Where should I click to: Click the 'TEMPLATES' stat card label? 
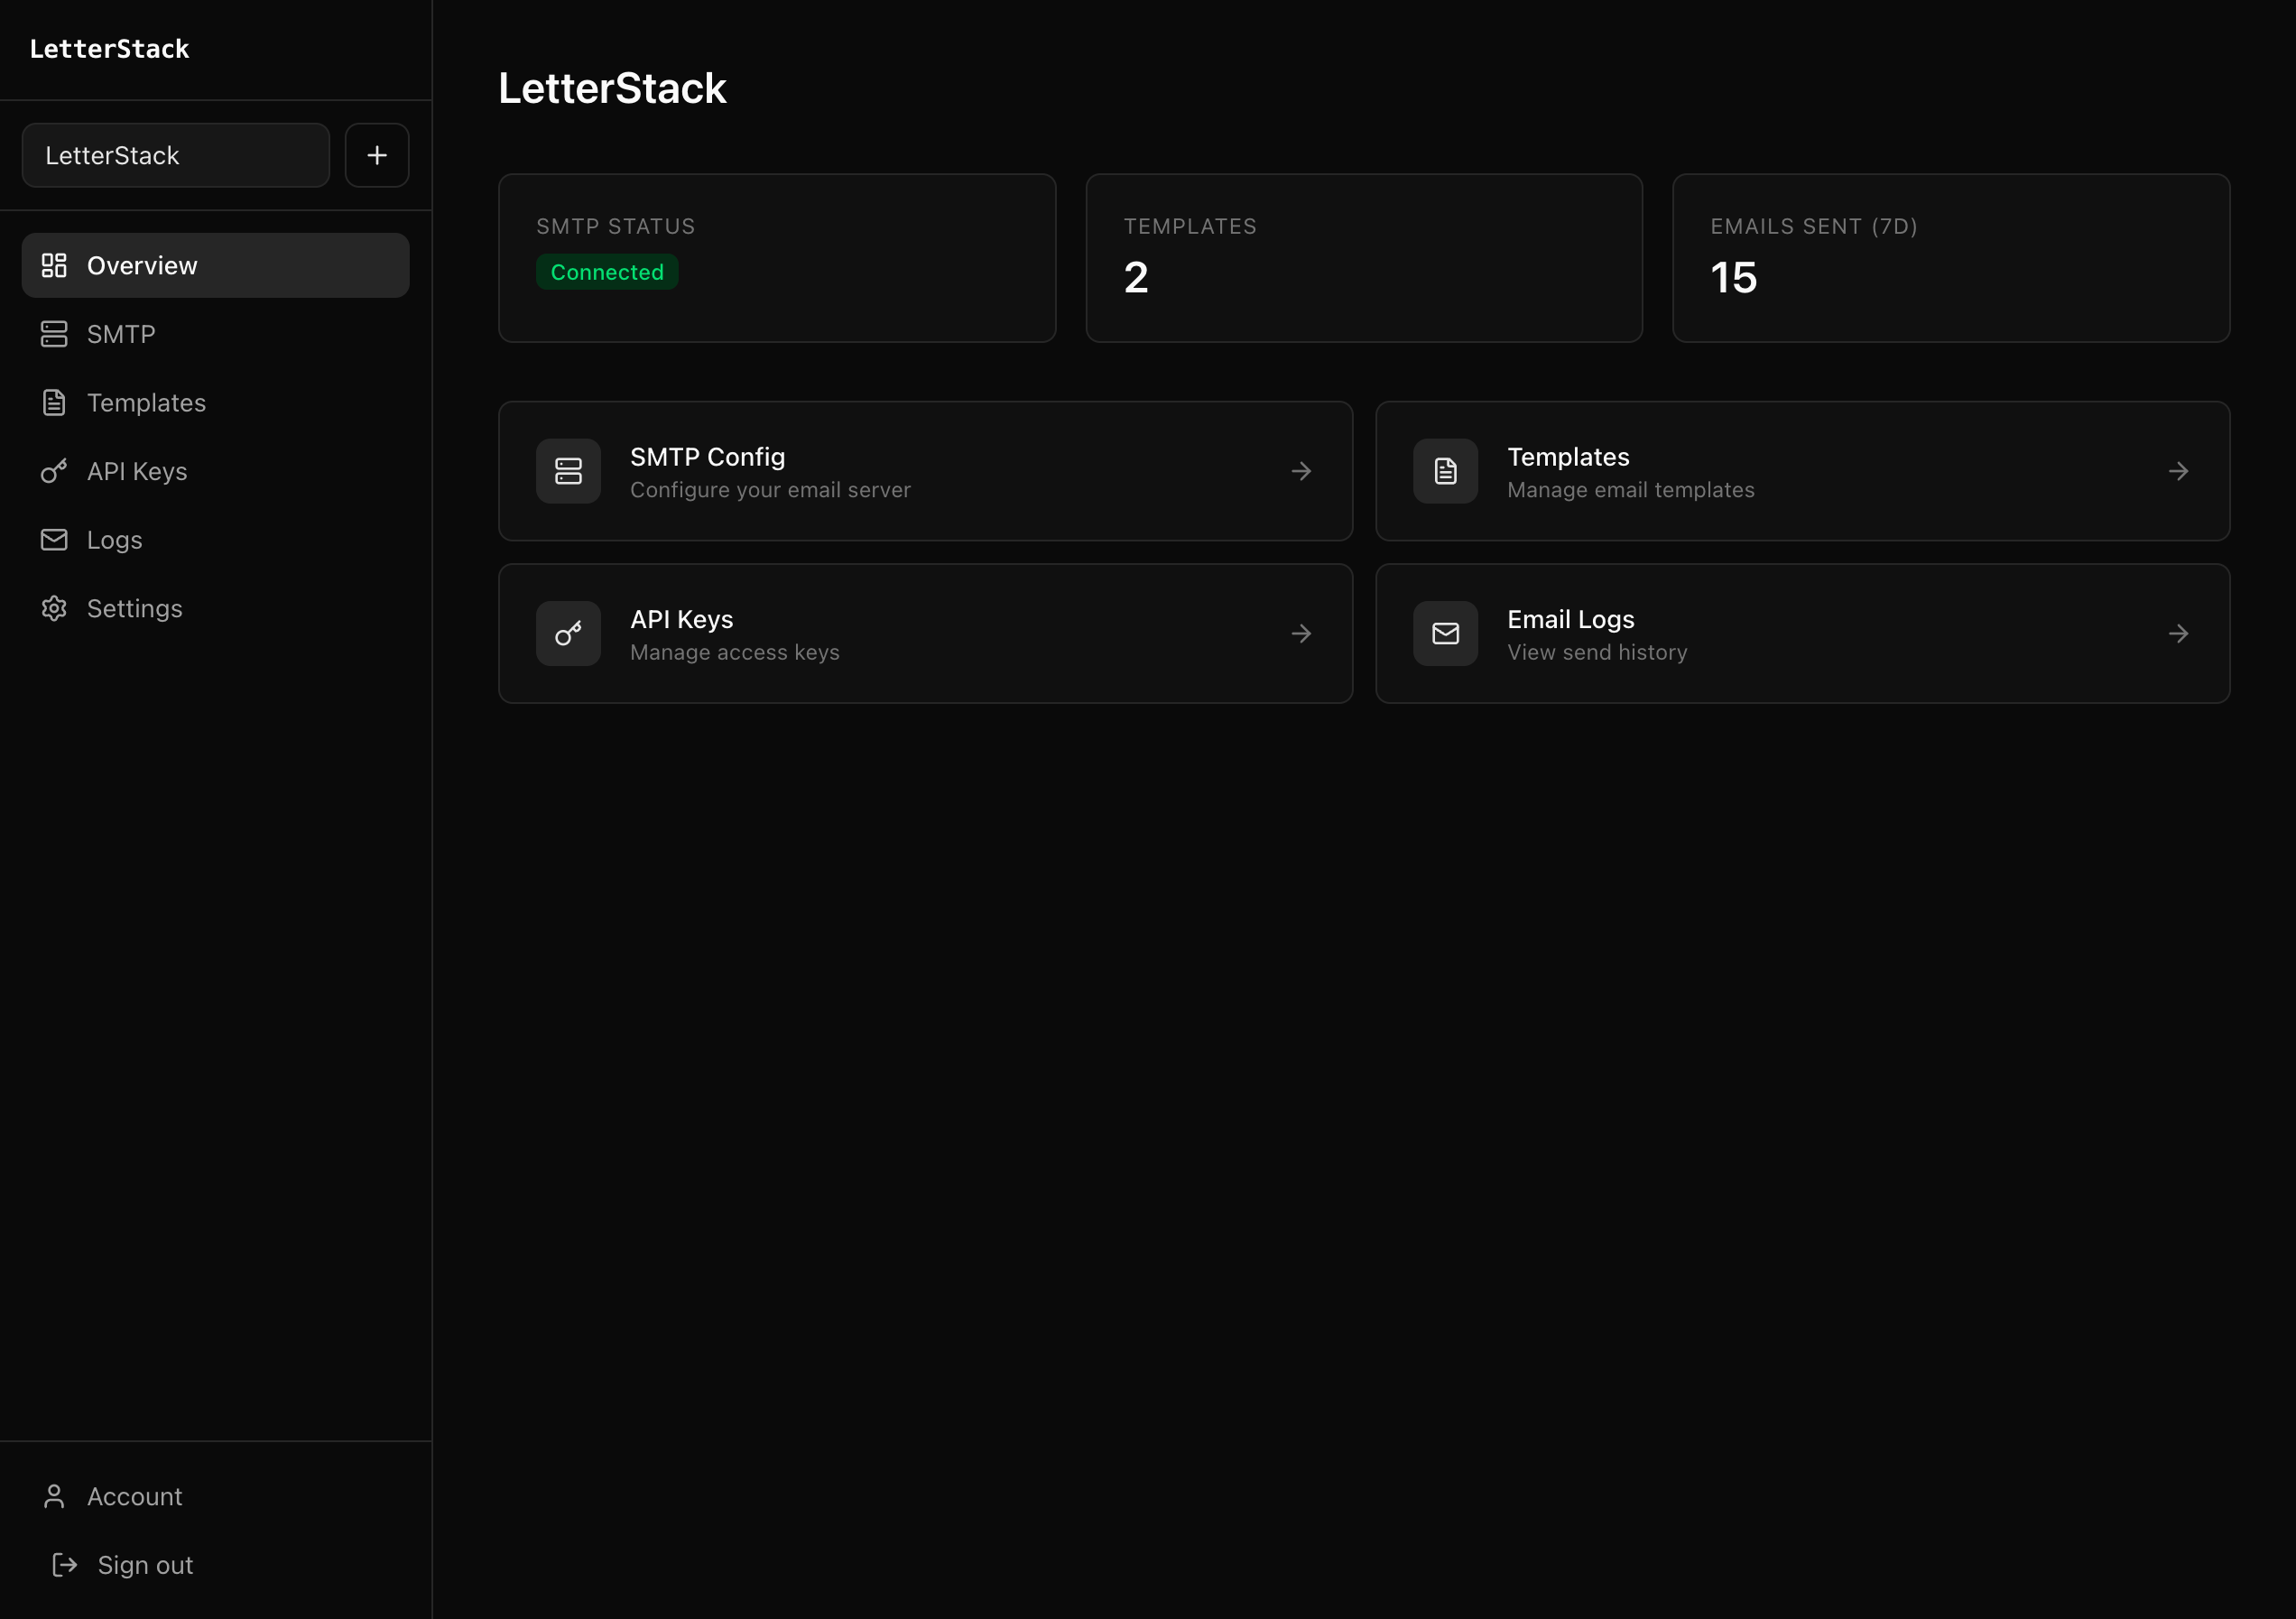pyautogui.click(x=1190, y=226)
